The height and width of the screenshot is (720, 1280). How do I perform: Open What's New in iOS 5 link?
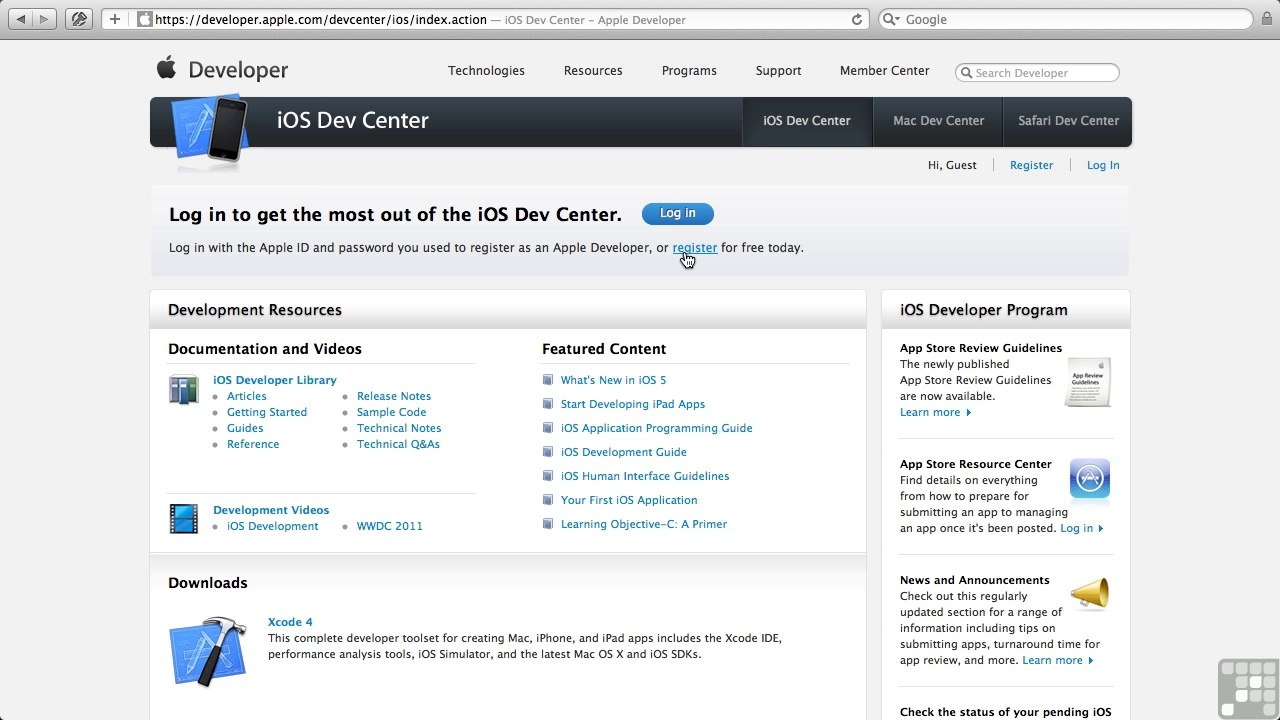click(x=613, y=380)
